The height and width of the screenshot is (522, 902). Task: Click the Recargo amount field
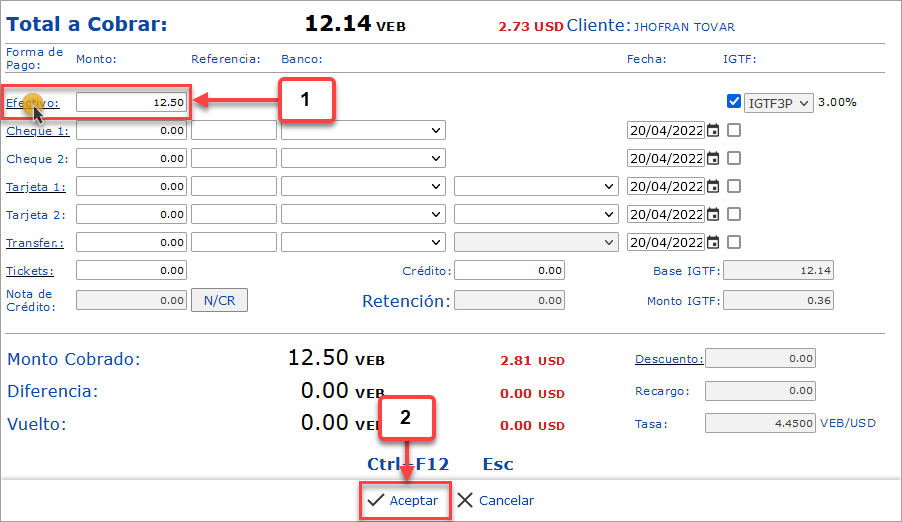760,391
